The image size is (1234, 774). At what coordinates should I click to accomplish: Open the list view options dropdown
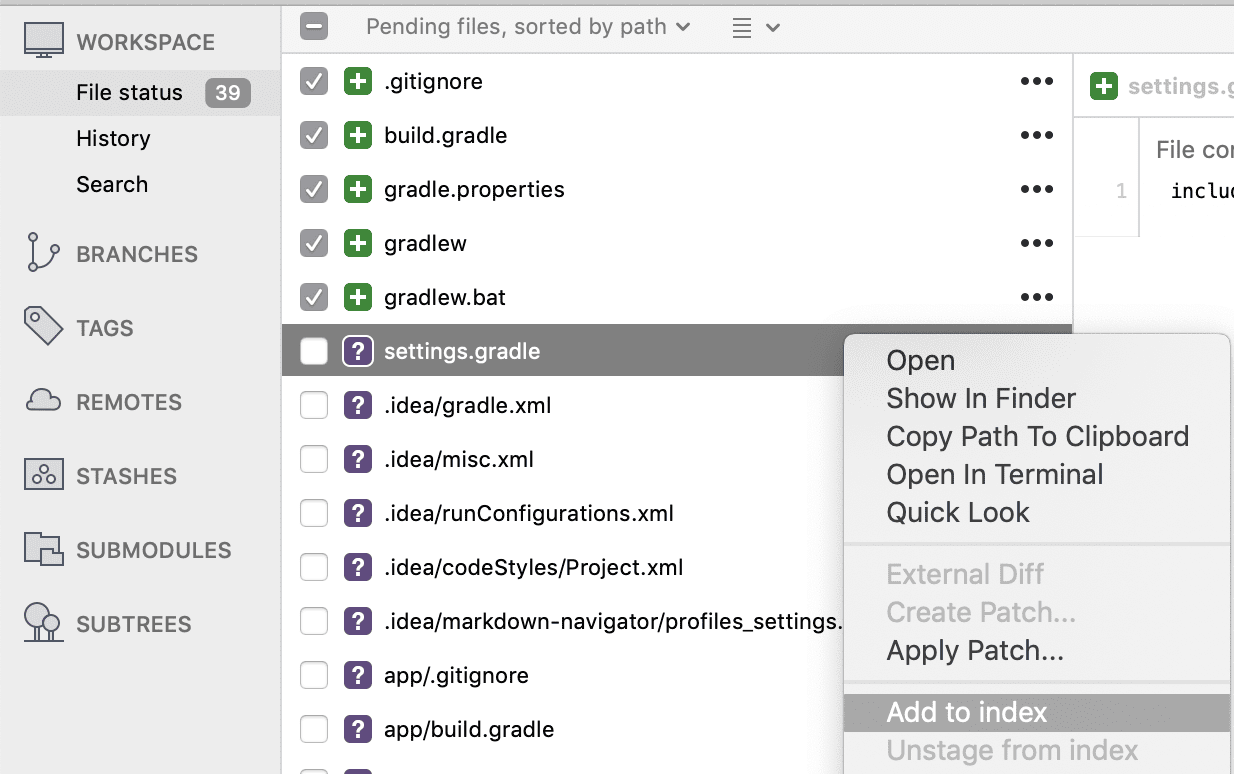tap(756, 27)
